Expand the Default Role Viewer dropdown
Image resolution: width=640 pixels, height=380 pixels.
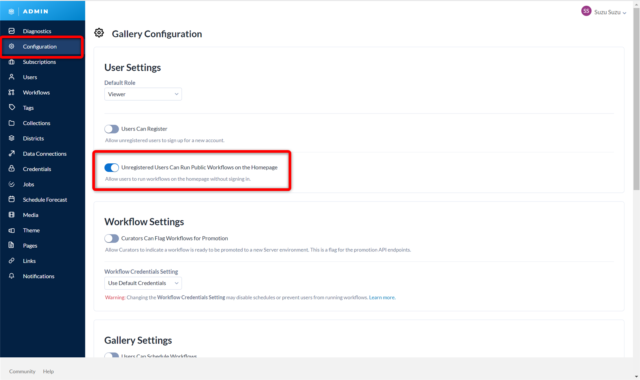pos(143,94)
